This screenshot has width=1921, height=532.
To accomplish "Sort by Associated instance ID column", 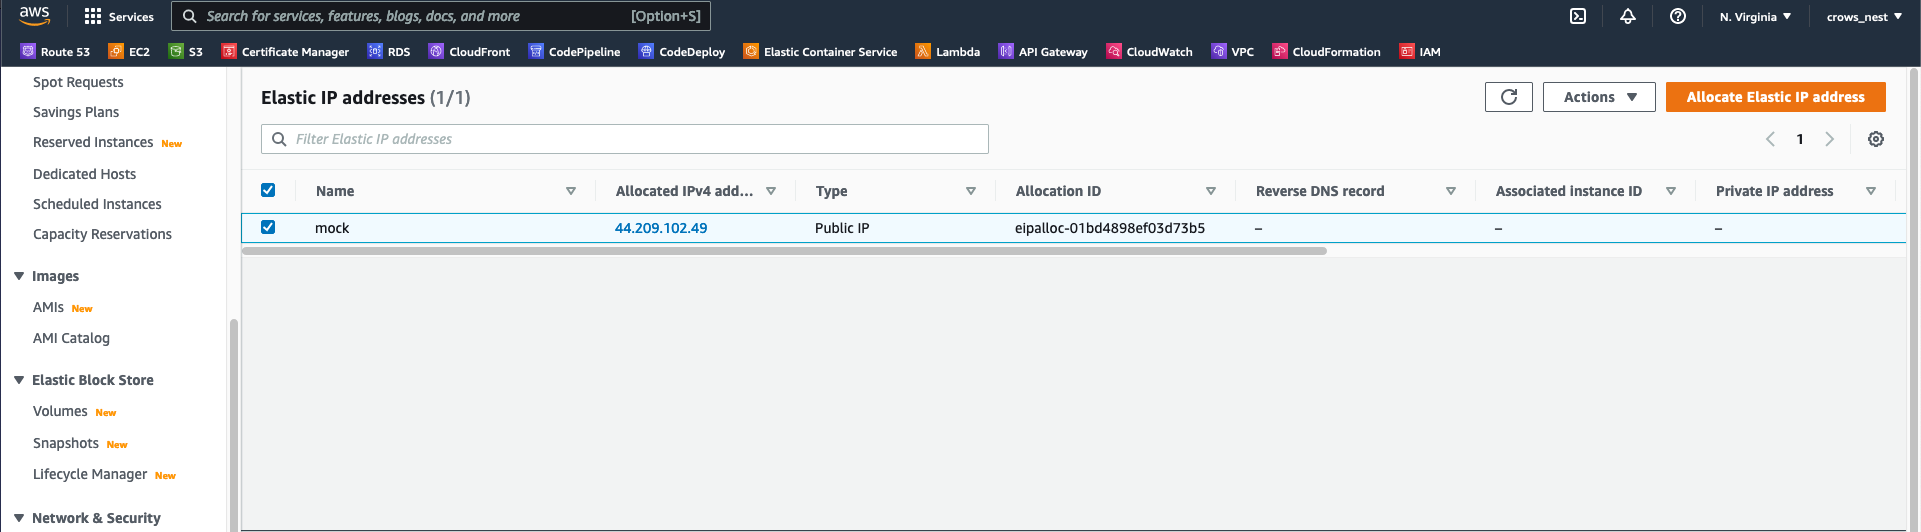I will point(1671,191).
